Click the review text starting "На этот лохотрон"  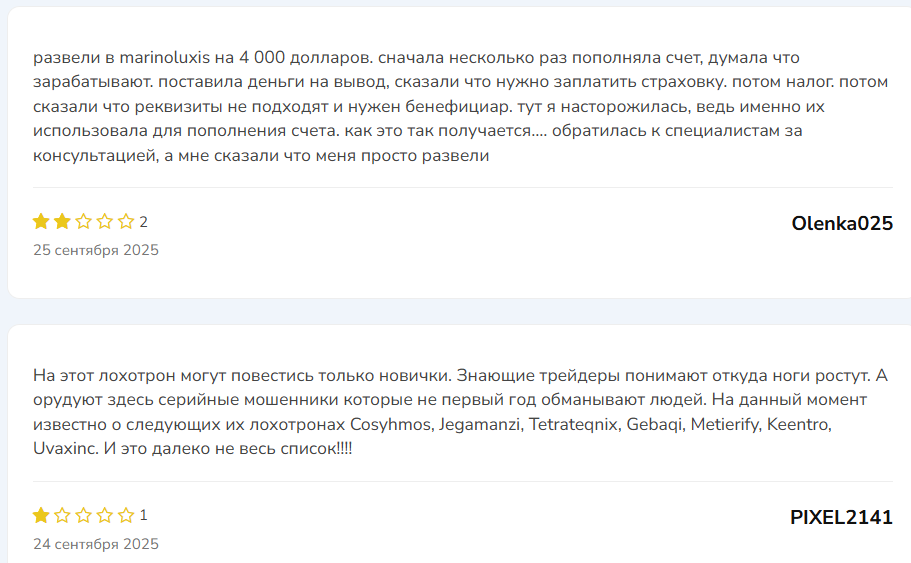pos(461,412)
